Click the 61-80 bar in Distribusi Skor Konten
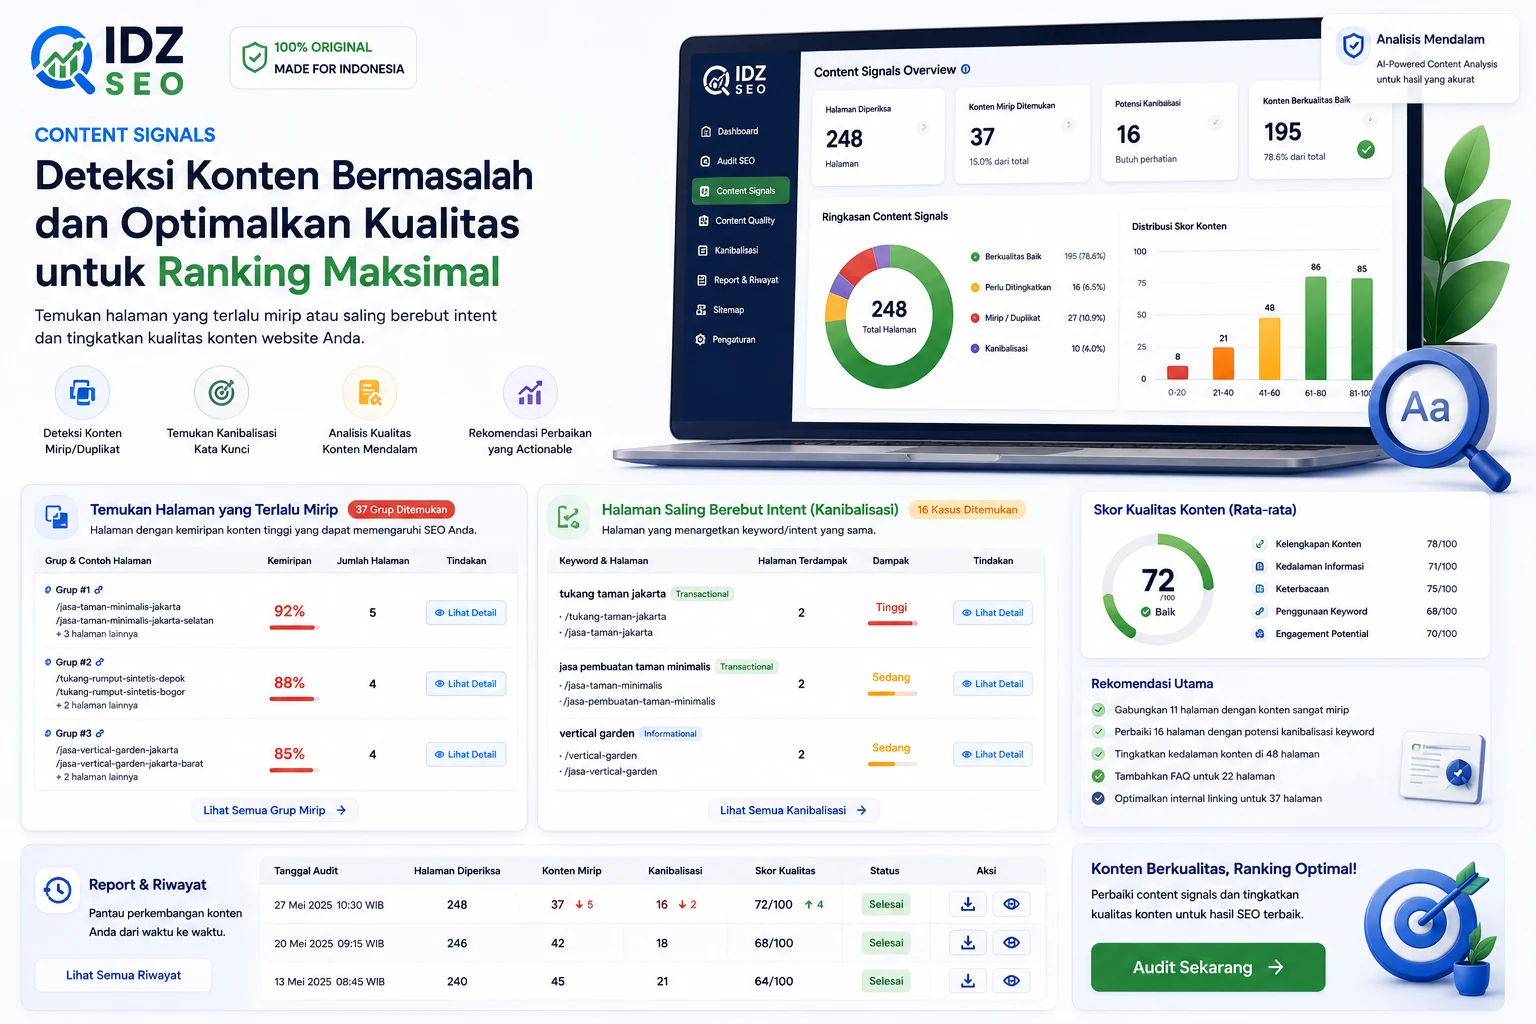The height and width of the screenshot is (1024, 1536). [1316, 328]
